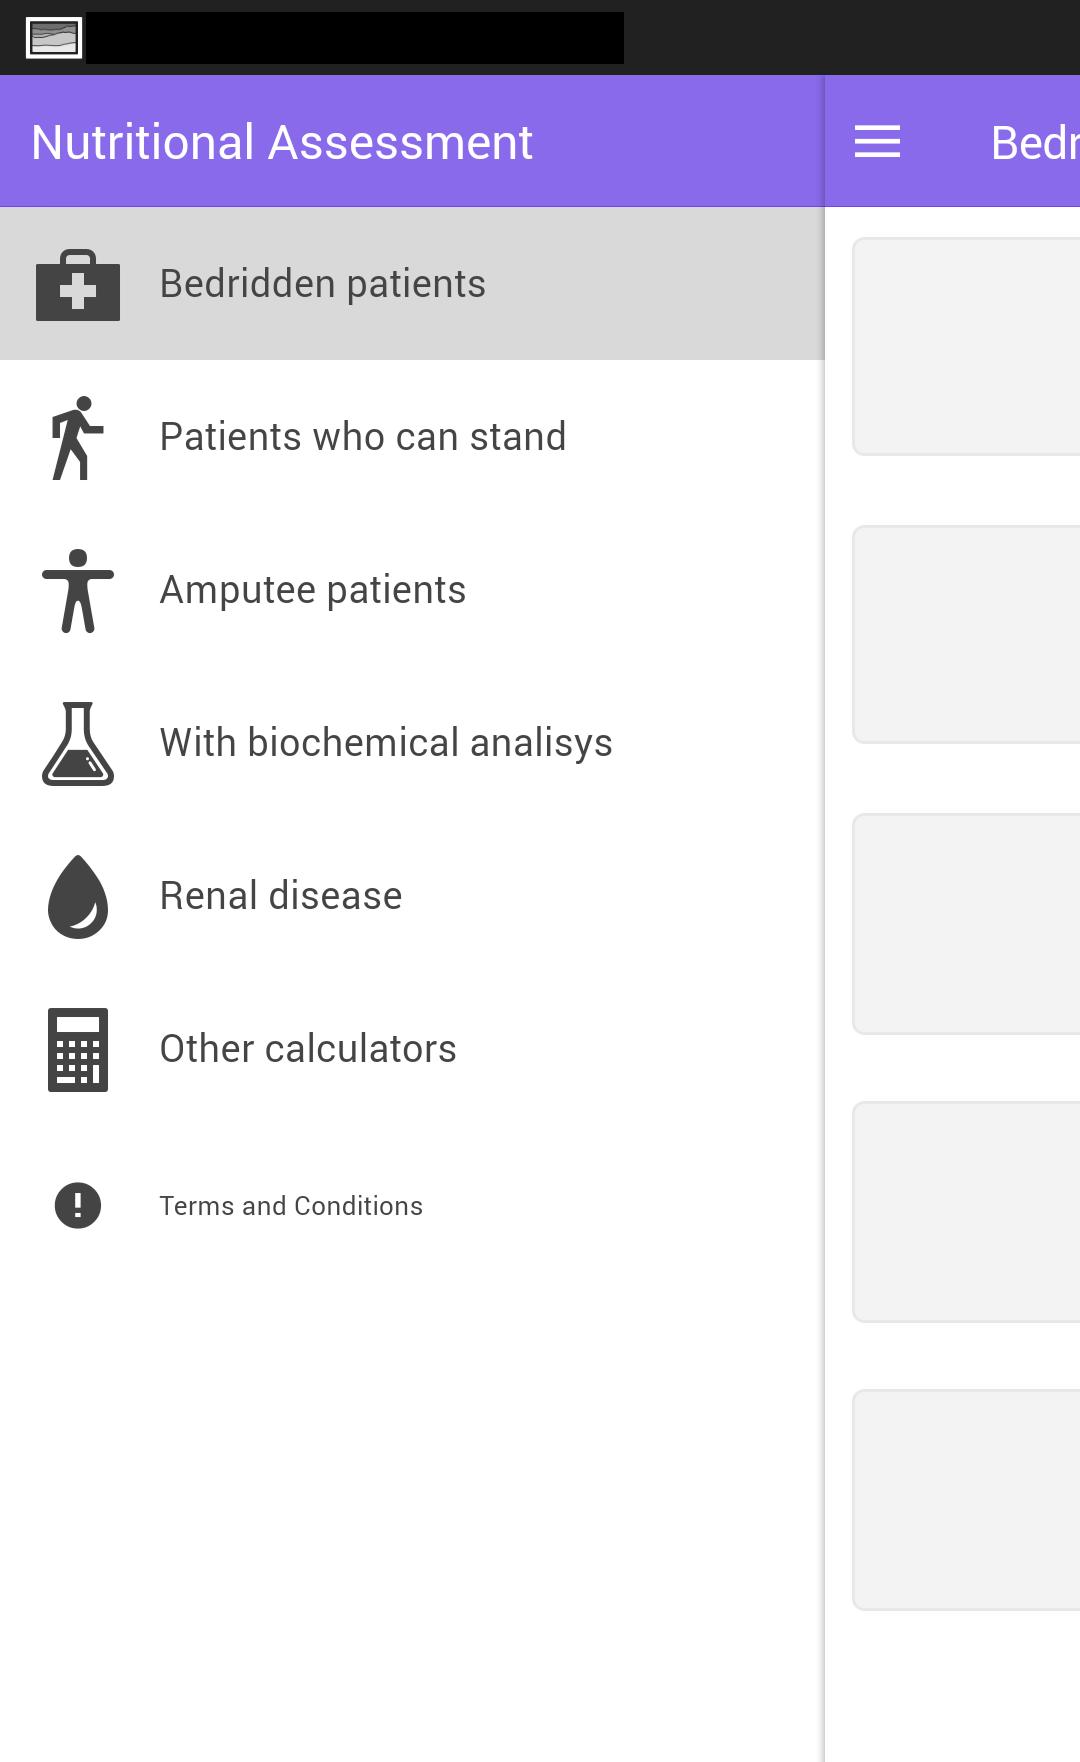The image size is (1080, 1762).
Task: Click the medical kit icon for bedridden patients
Action: [78, 285]
